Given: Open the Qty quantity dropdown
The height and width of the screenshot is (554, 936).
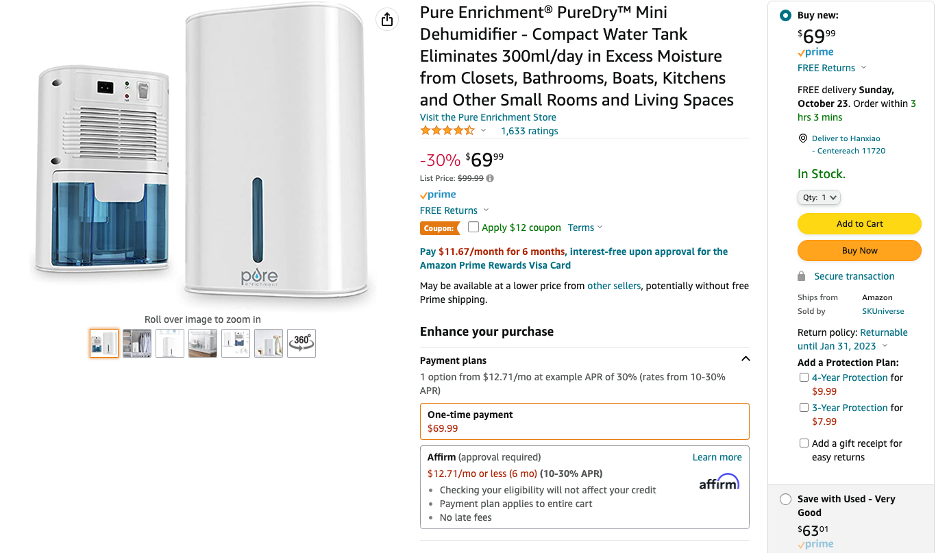Looking at the screenshot, I should coord(819,198).
